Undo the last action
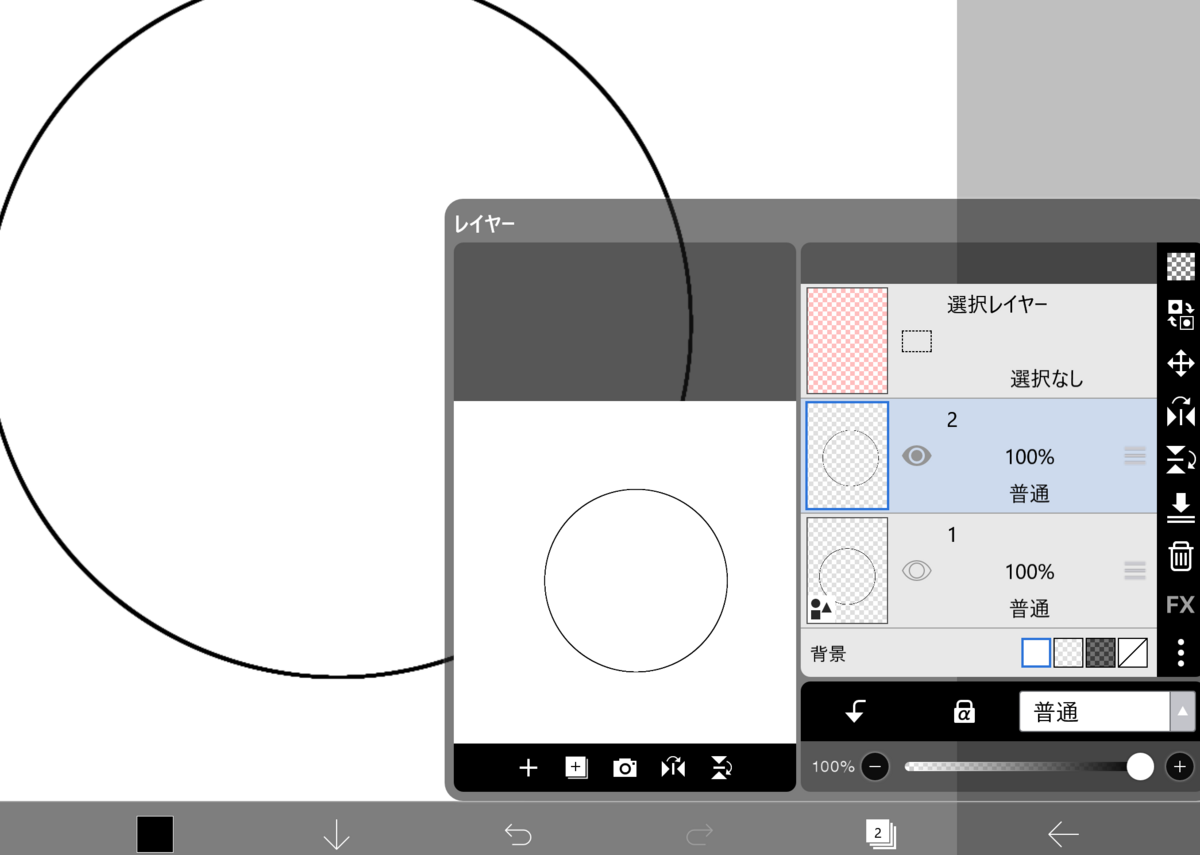The height and width of the screenshot is (855, 1200). pos(518,833)
